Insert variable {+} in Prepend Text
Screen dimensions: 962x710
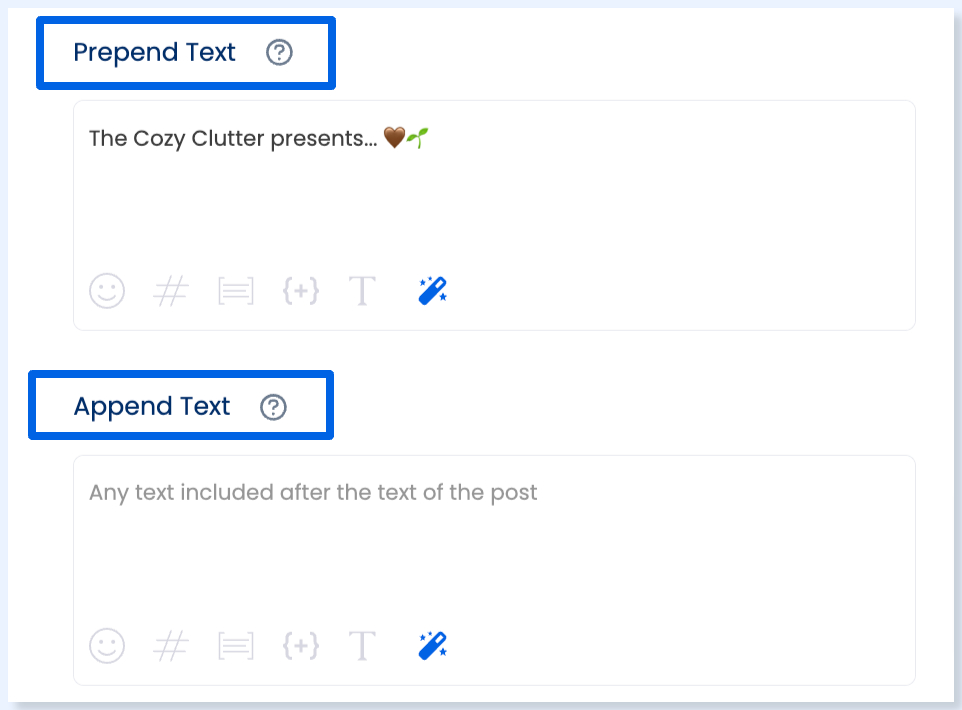point(301,290)
